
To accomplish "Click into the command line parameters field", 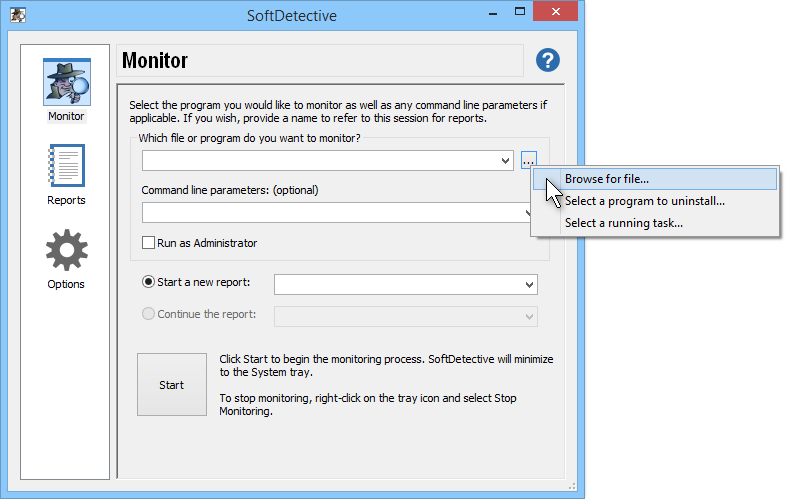I will pyautogui.click(x=336, y=213).
